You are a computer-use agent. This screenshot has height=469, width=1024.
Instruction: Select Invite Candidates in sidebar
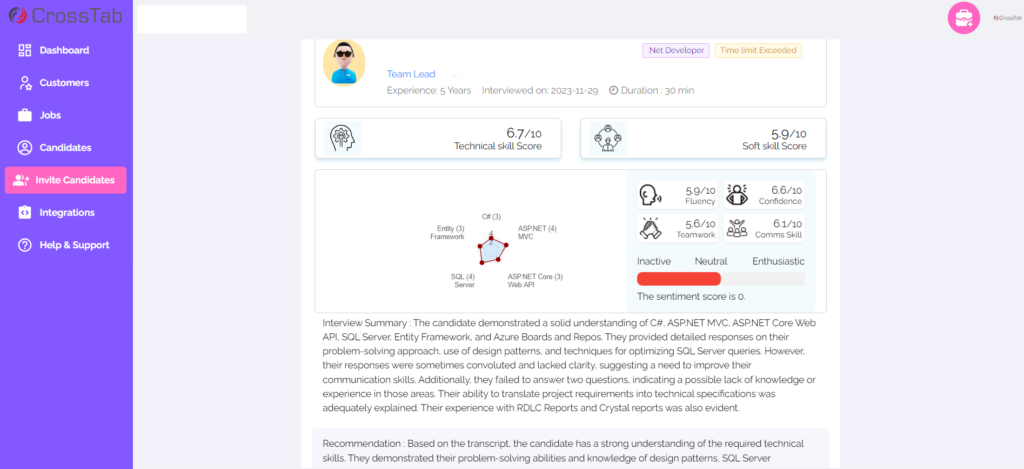pos(65,180)
